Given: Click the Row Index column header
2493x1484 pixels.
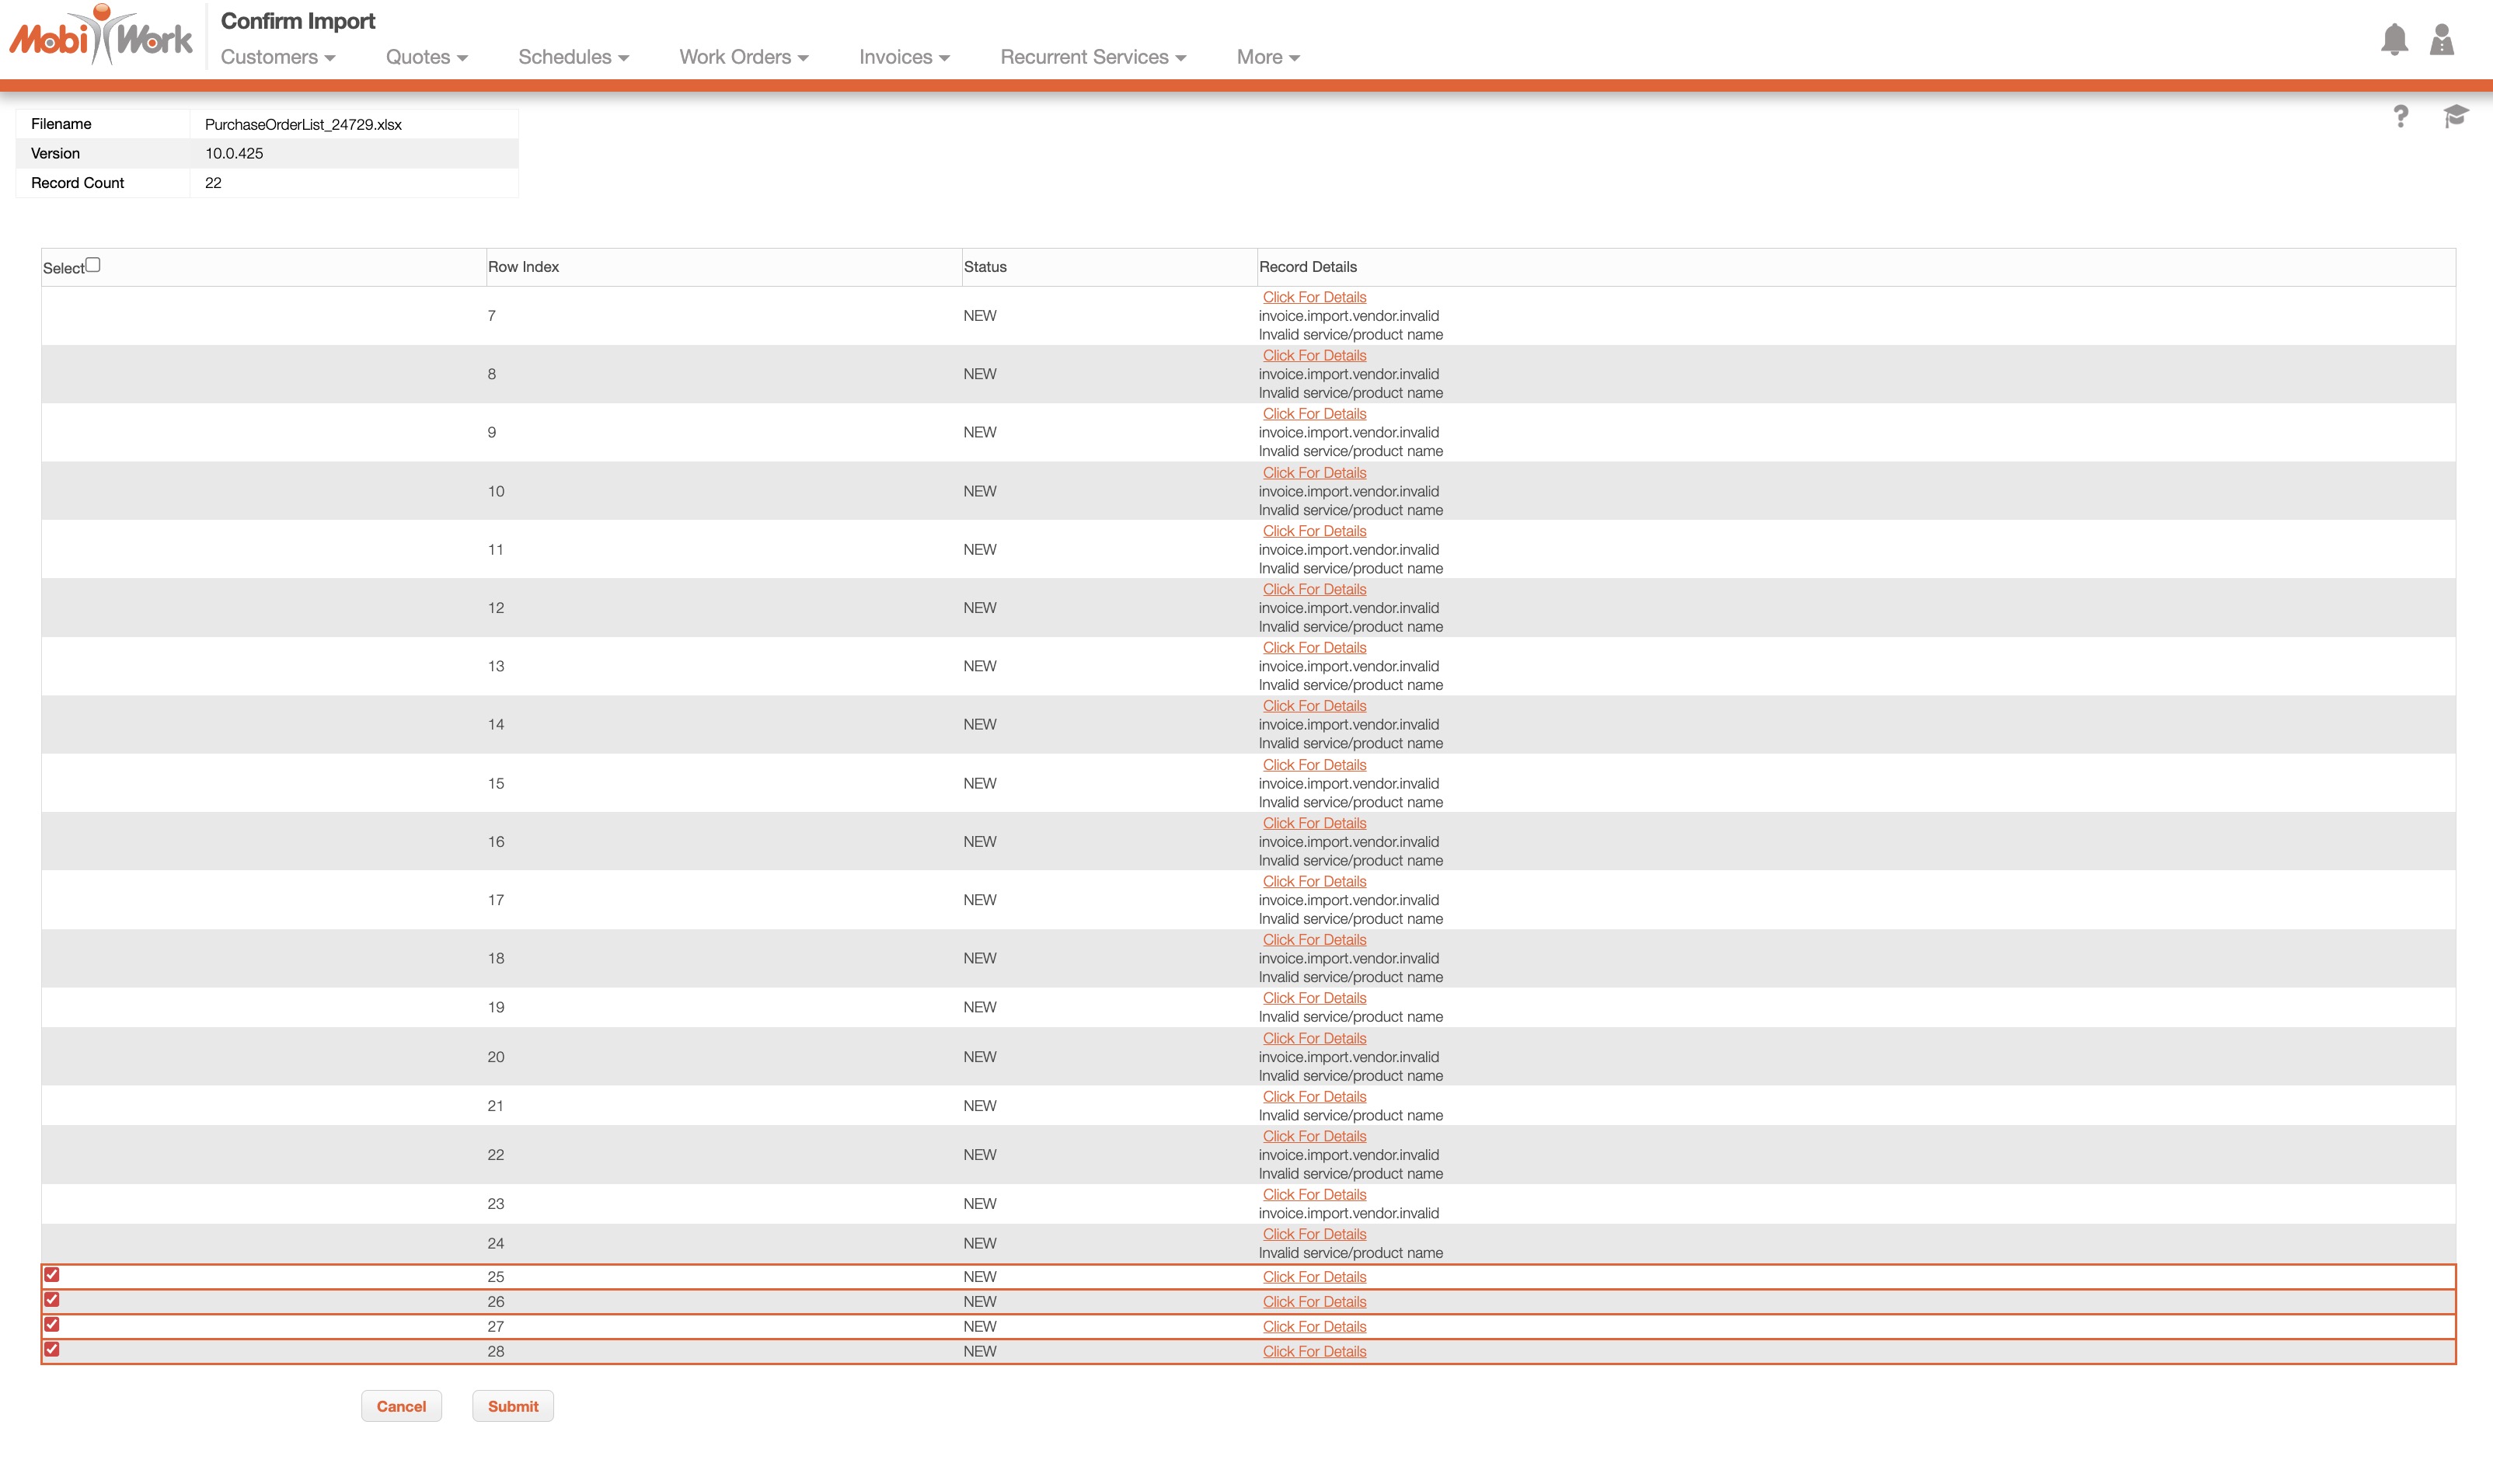Looking at the screenshot, I should click(523, 267).
